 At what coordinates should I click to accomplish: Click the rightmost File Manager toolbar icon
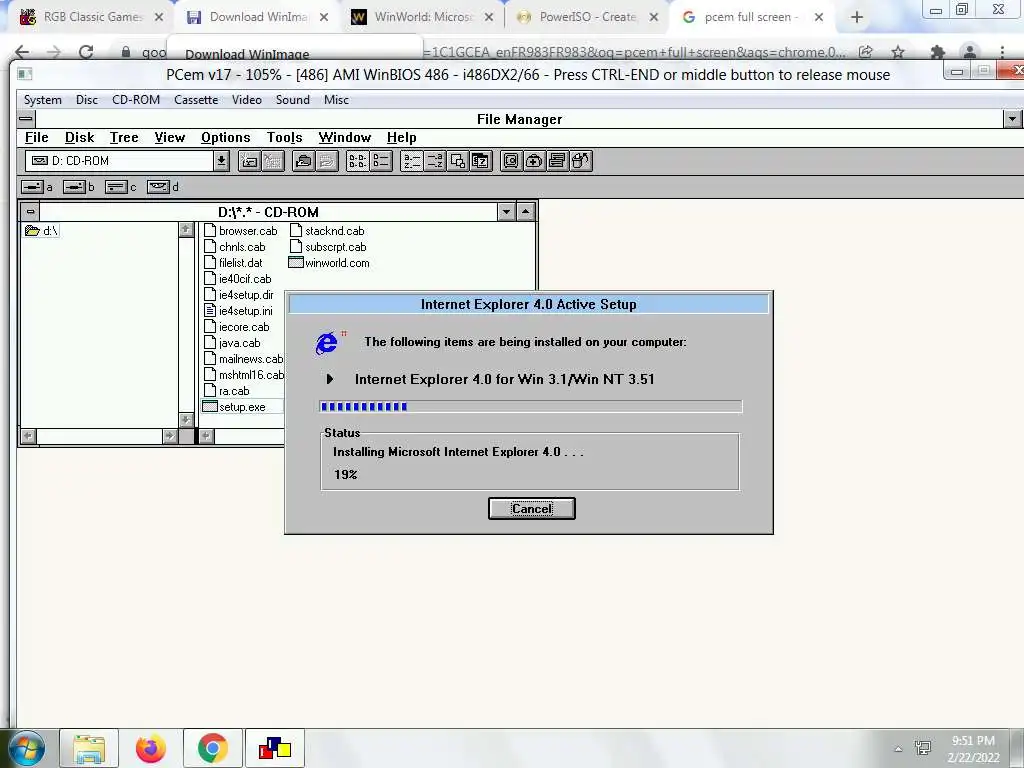581,161
